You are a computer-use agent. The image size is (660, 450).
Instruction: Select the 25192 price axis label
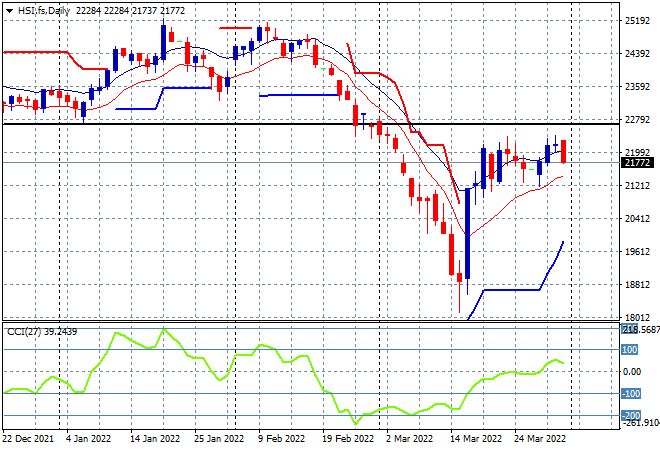click(637, 21)
